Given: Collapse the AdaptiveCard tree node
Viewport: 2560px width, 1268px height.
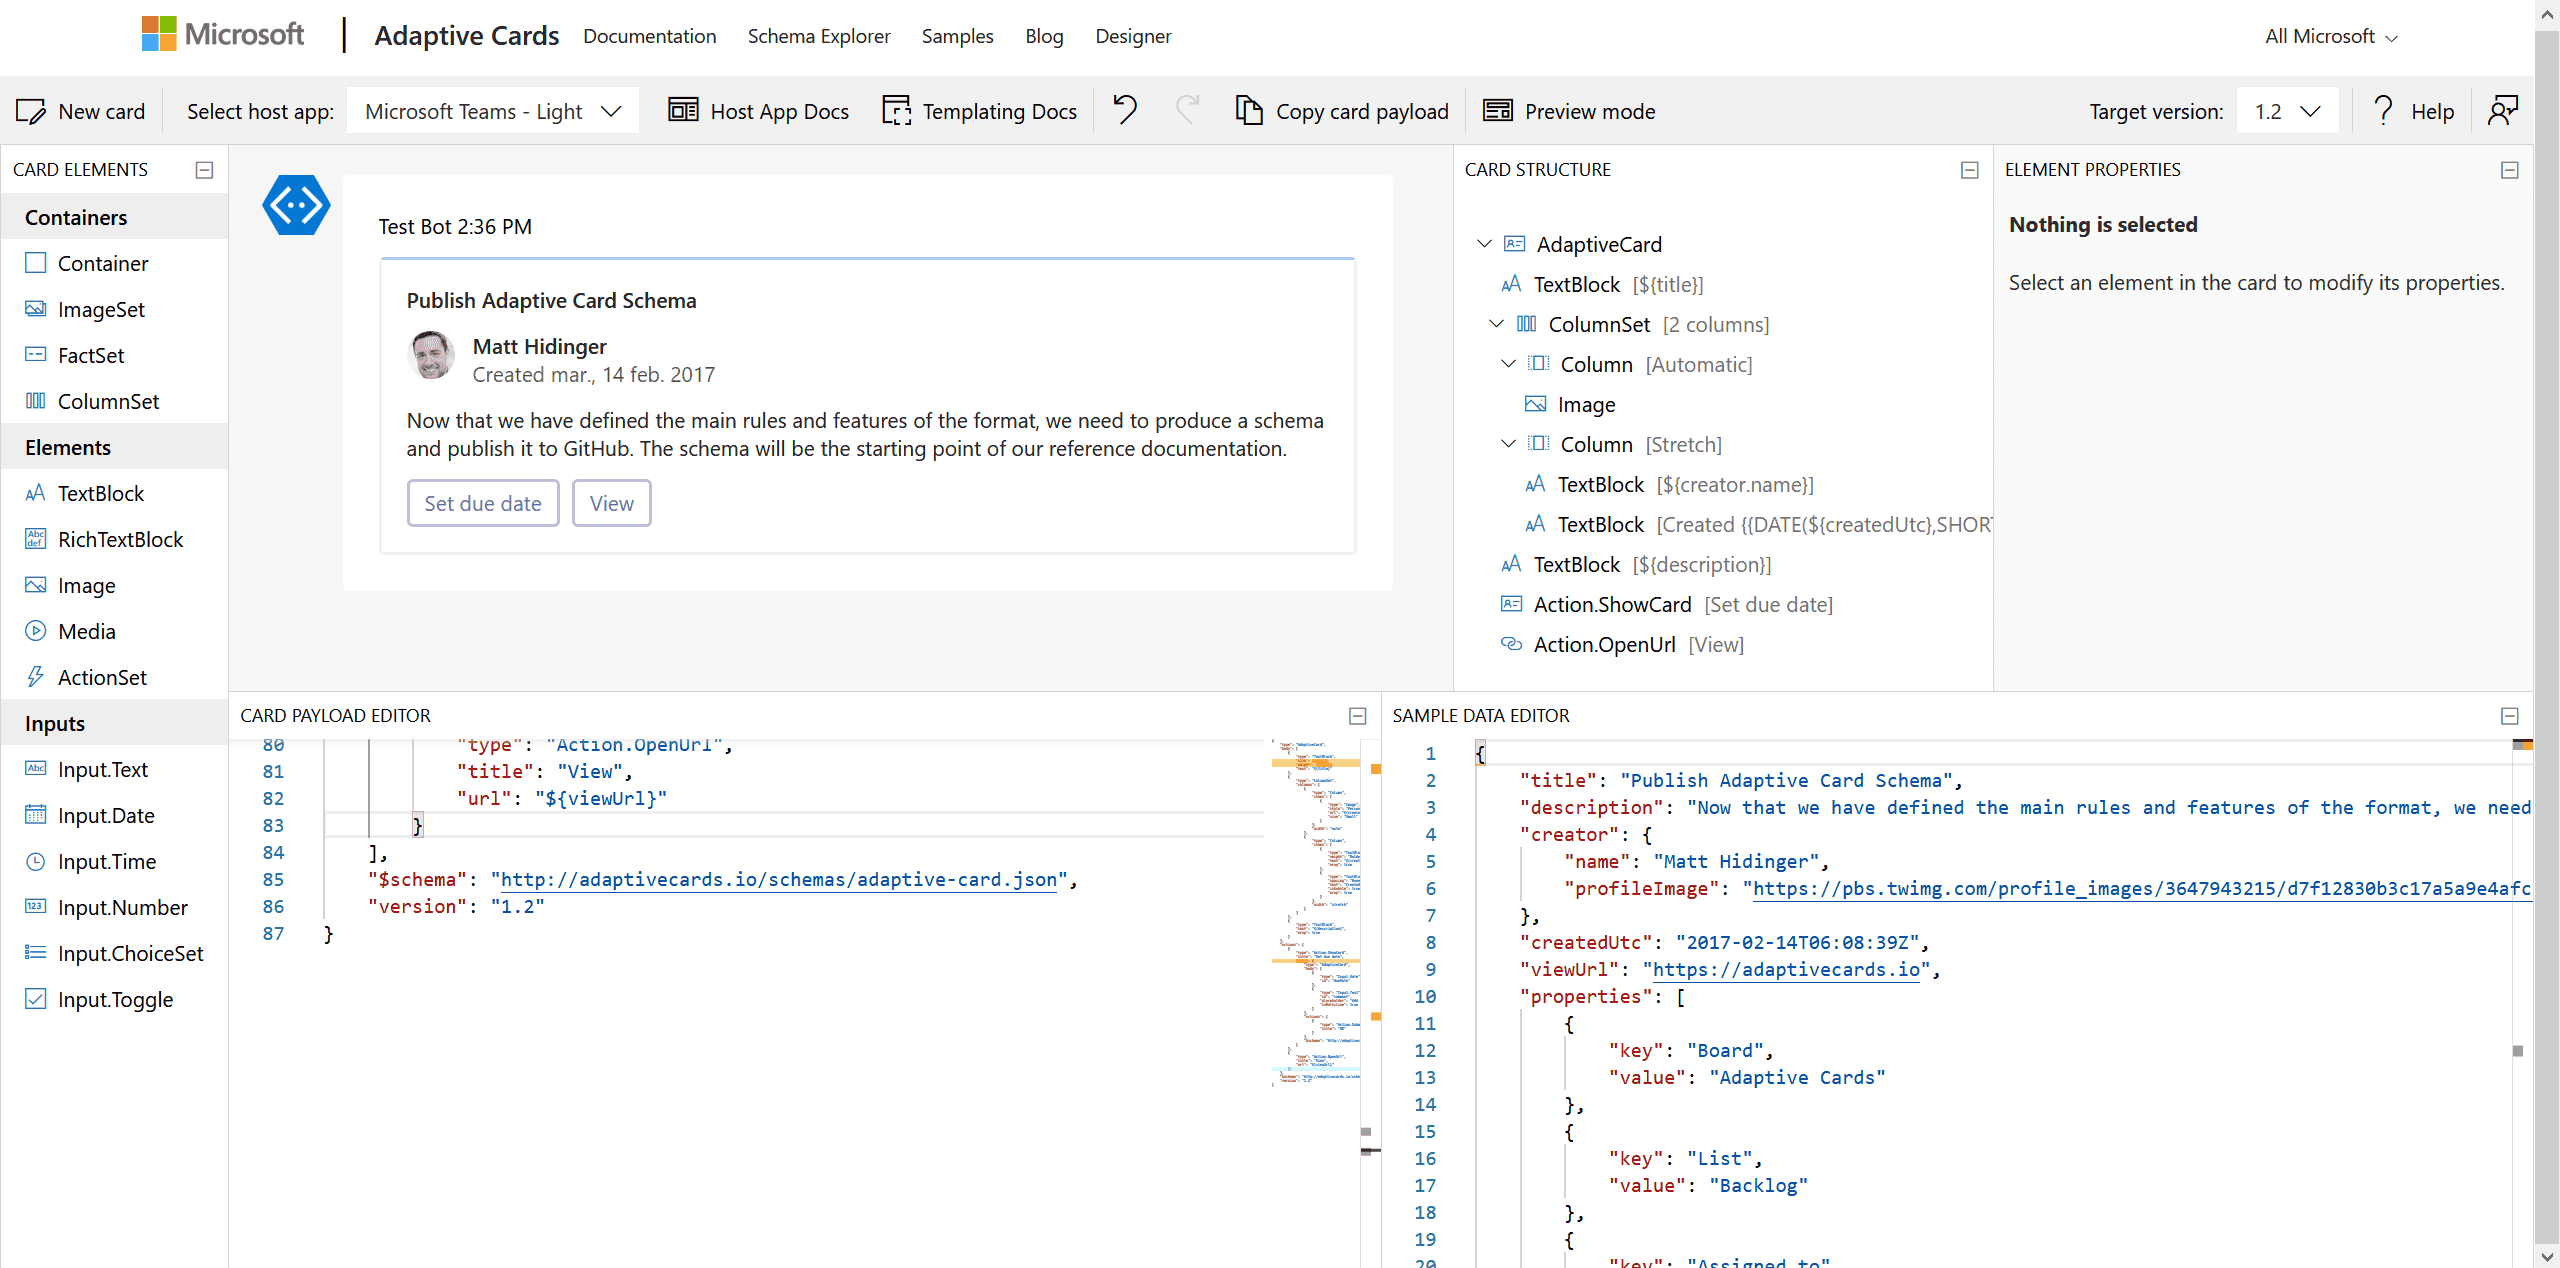Looking at the screenshot, I should coord(1484,244).
